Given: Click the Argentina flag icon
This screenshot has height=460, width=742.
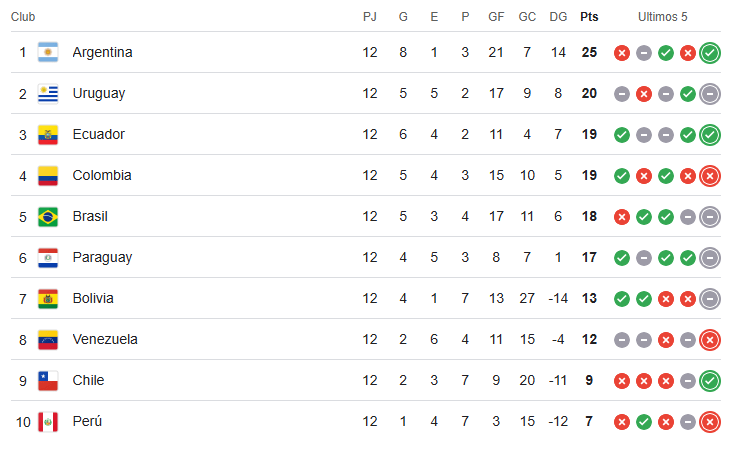Looking at the screenshot, I should pos(48,52).
